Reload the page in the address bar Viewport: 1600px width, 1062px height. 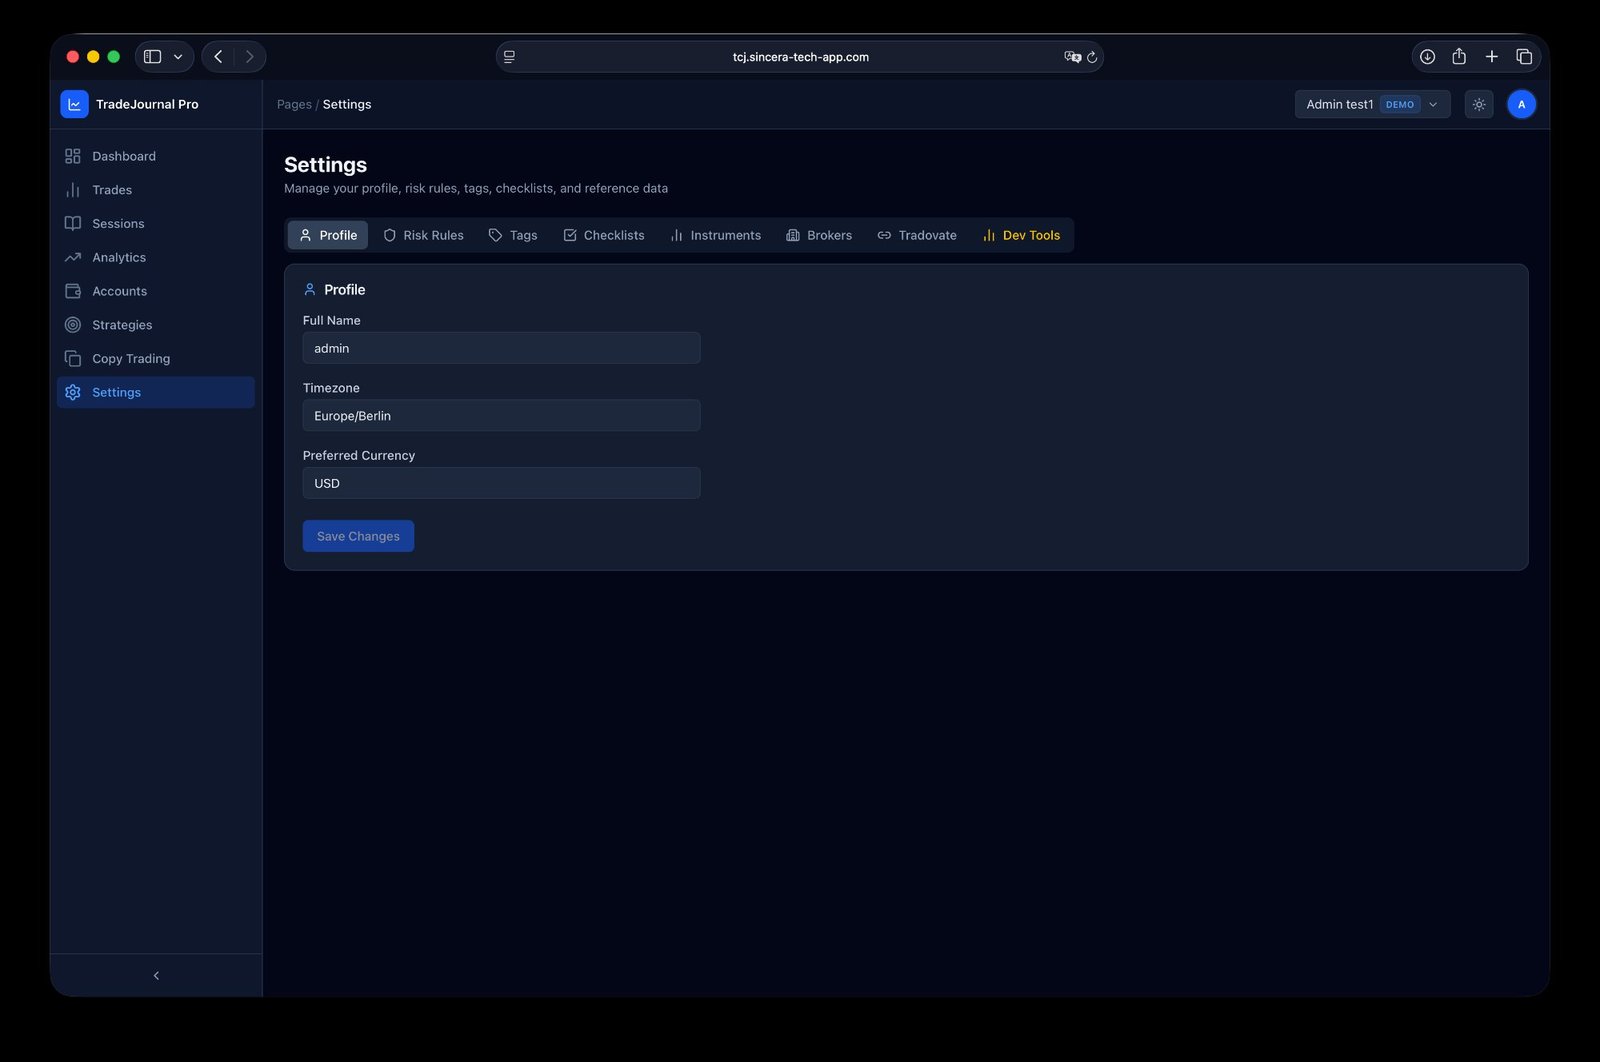[x=1092, y=57]
